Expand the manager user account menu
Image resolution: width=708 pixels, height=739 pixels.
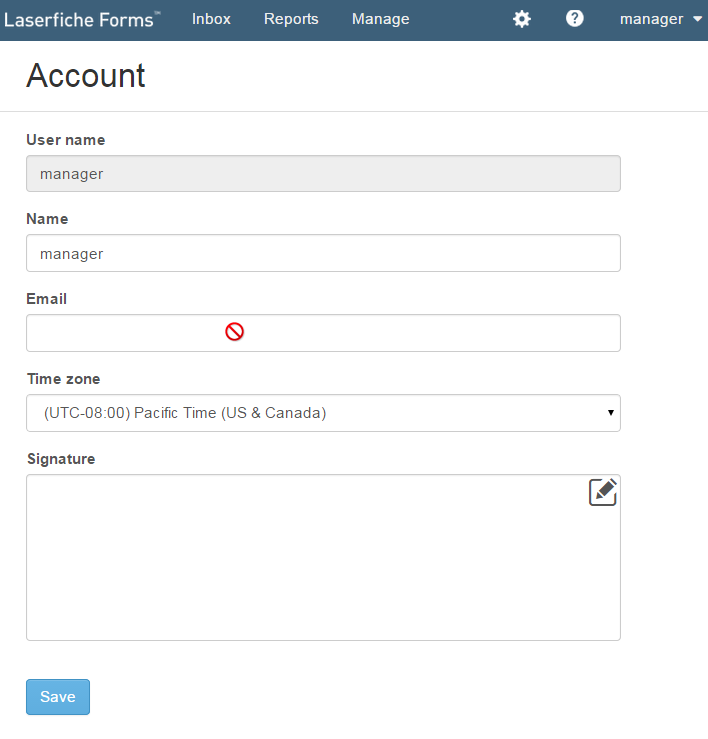click(x=660, y=19)
